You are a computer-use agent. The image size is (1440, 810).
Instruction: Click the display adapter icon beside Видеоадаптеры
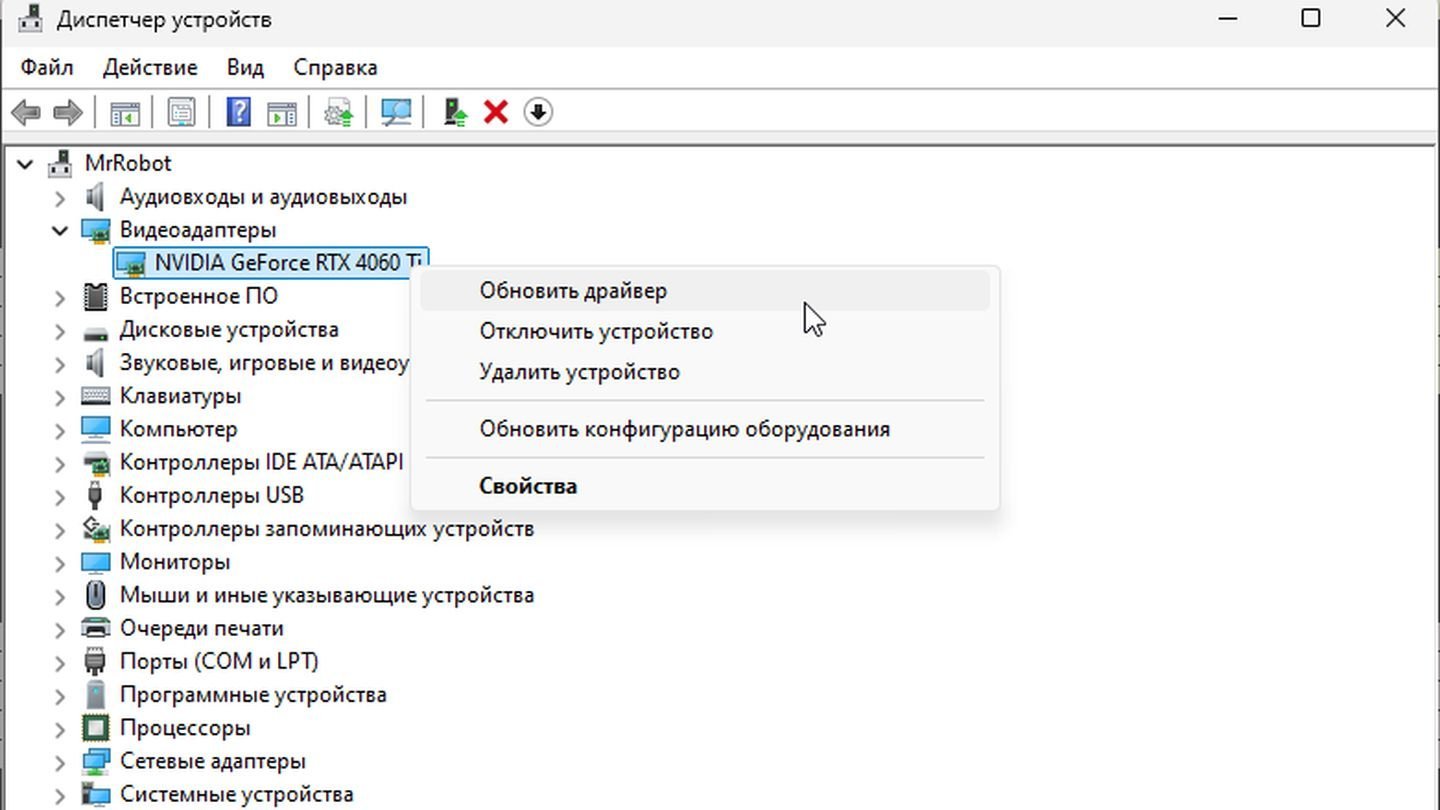click(95, 230)
